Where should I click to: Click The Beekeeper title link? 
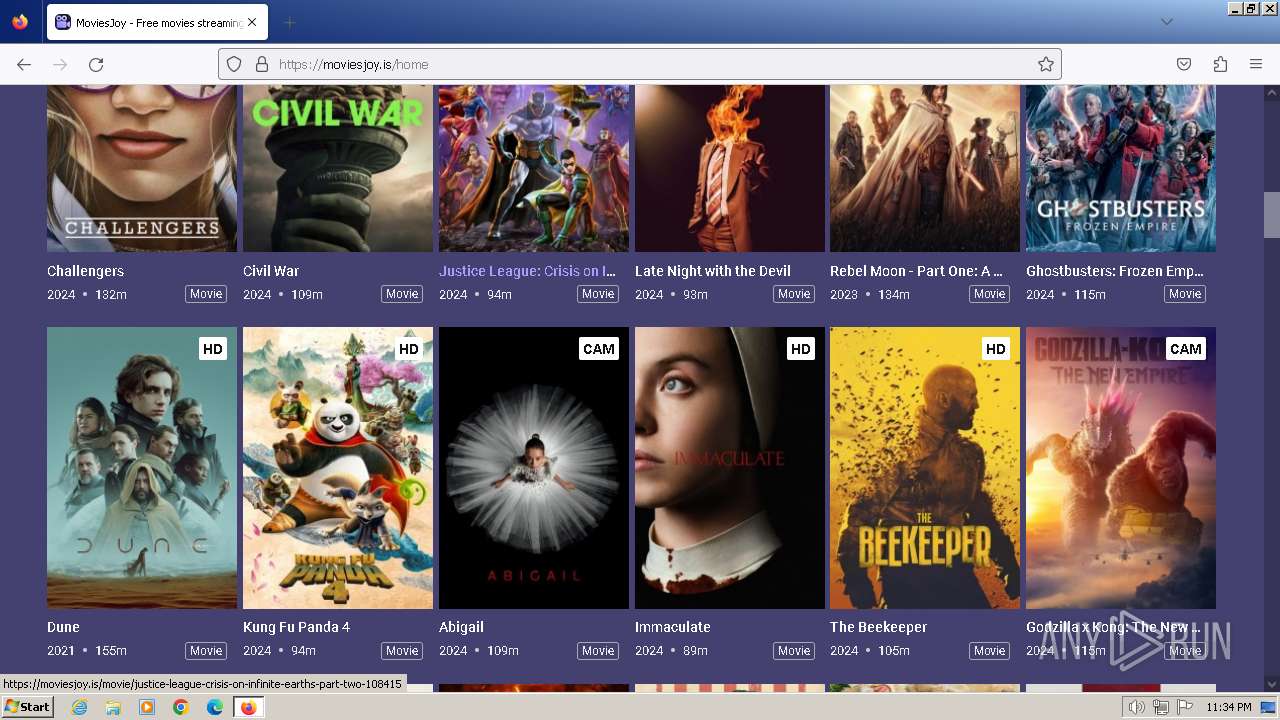(x=879, y=627)
